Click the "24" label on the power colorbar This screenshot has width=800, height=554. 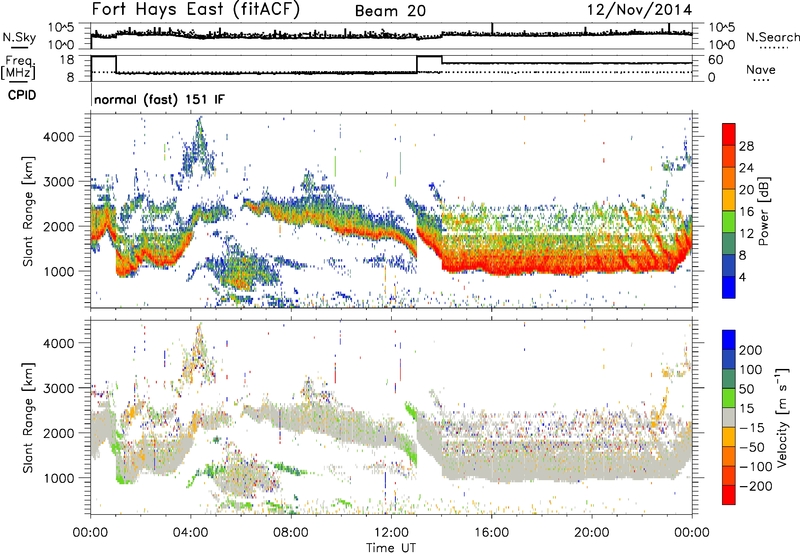click(746, 168)
